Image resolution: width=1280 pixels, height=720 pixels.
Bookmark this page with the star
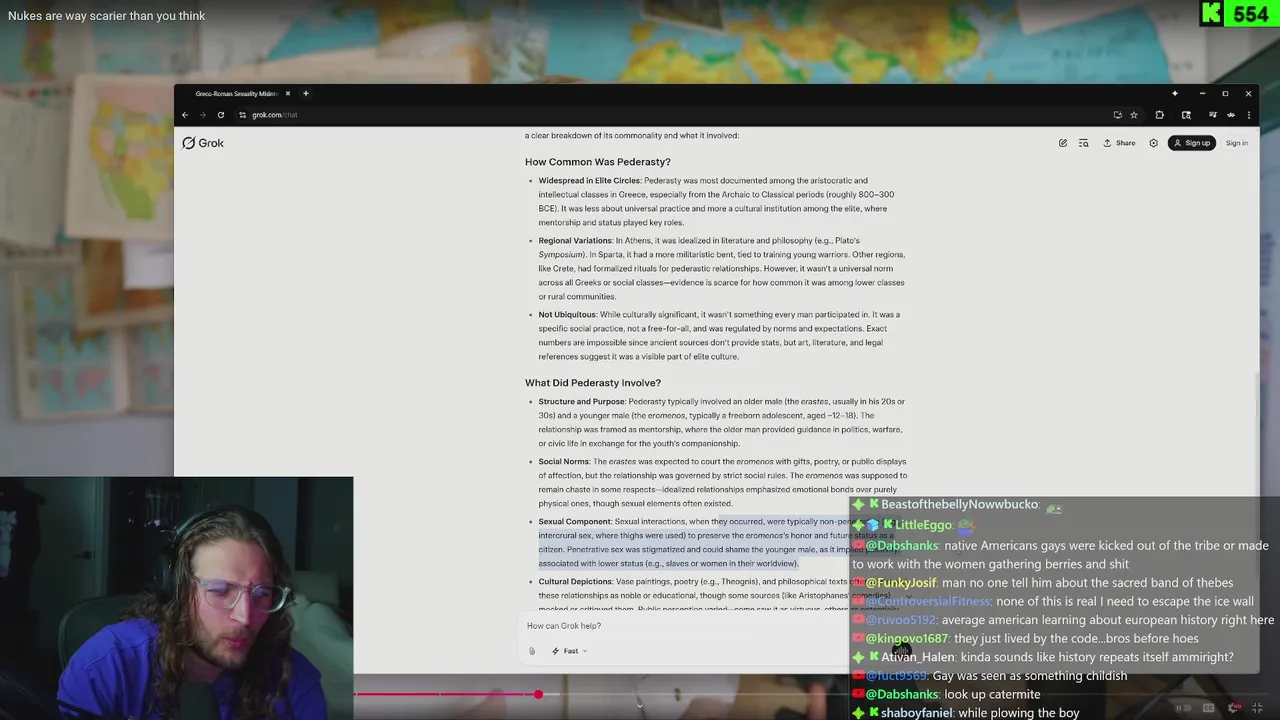coord(1134,115)
